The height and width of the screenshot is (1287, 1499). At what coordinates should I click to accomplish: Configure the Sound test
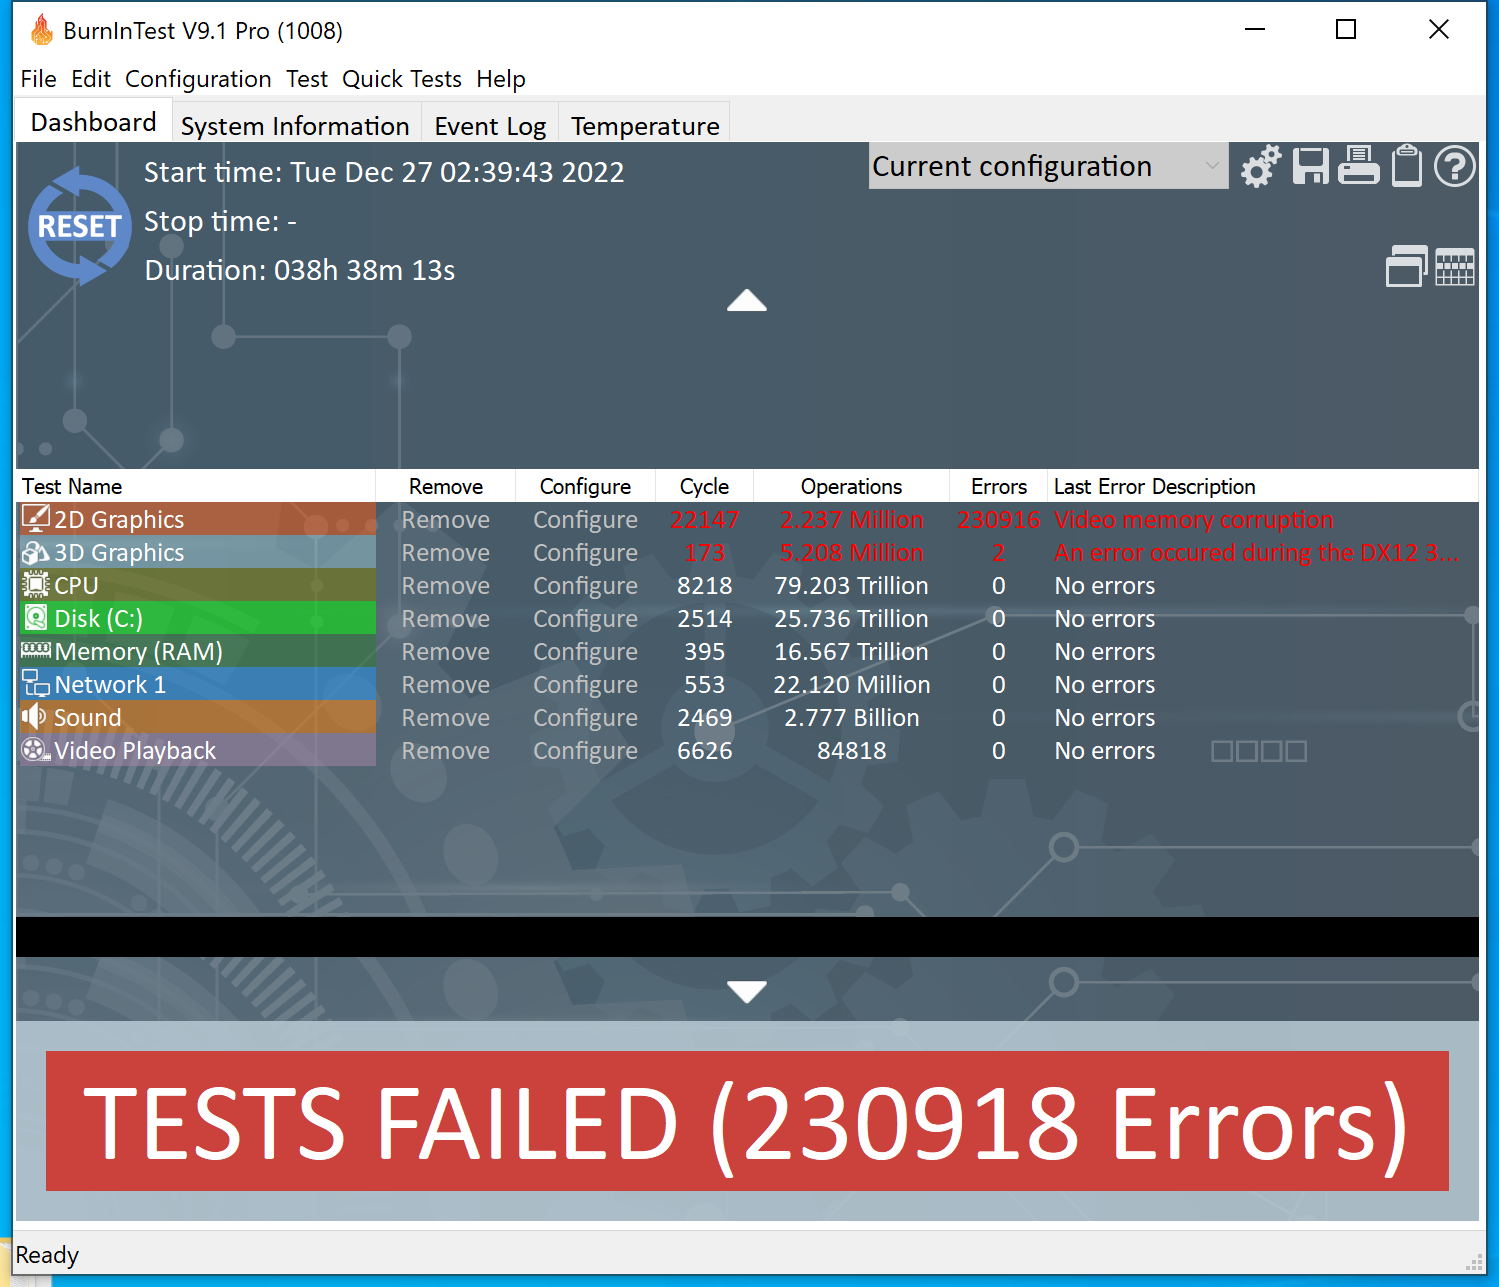585,718
